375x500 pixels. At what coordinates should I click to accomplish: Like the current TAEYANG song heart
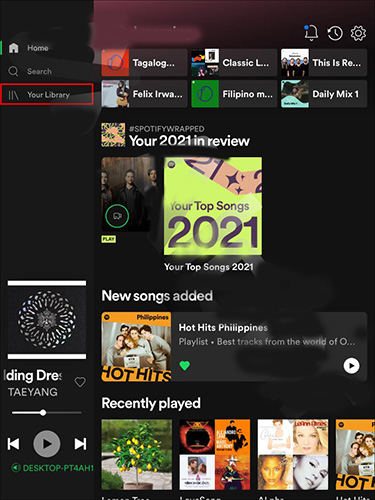(x=80, y=382)
